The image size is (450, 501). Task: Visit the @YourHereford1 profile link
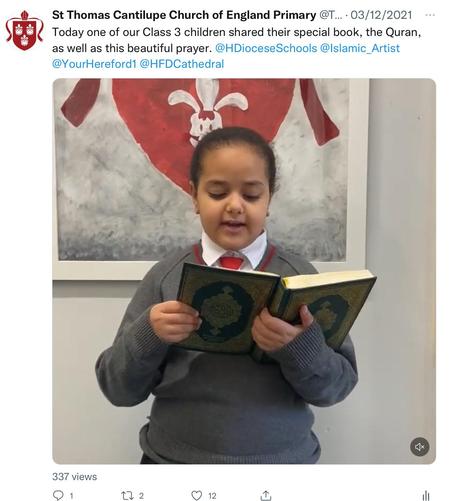pyautogui.click(x=94, y=64)
